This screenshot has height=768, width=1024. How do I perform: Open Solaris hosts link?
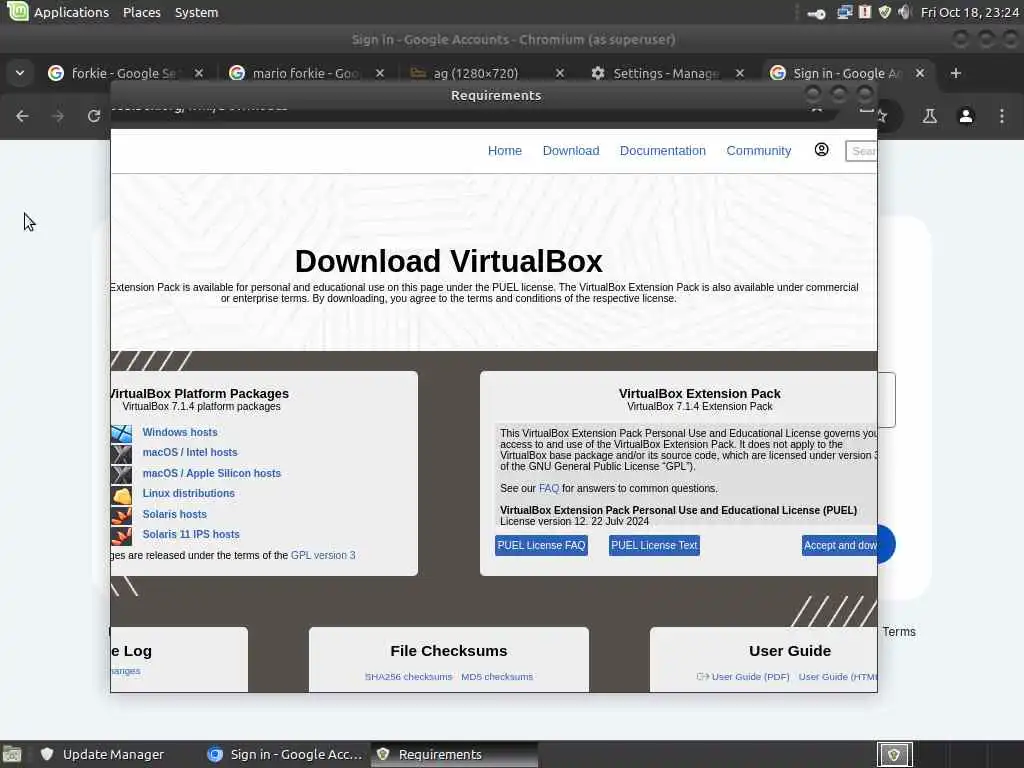[174, 515]
